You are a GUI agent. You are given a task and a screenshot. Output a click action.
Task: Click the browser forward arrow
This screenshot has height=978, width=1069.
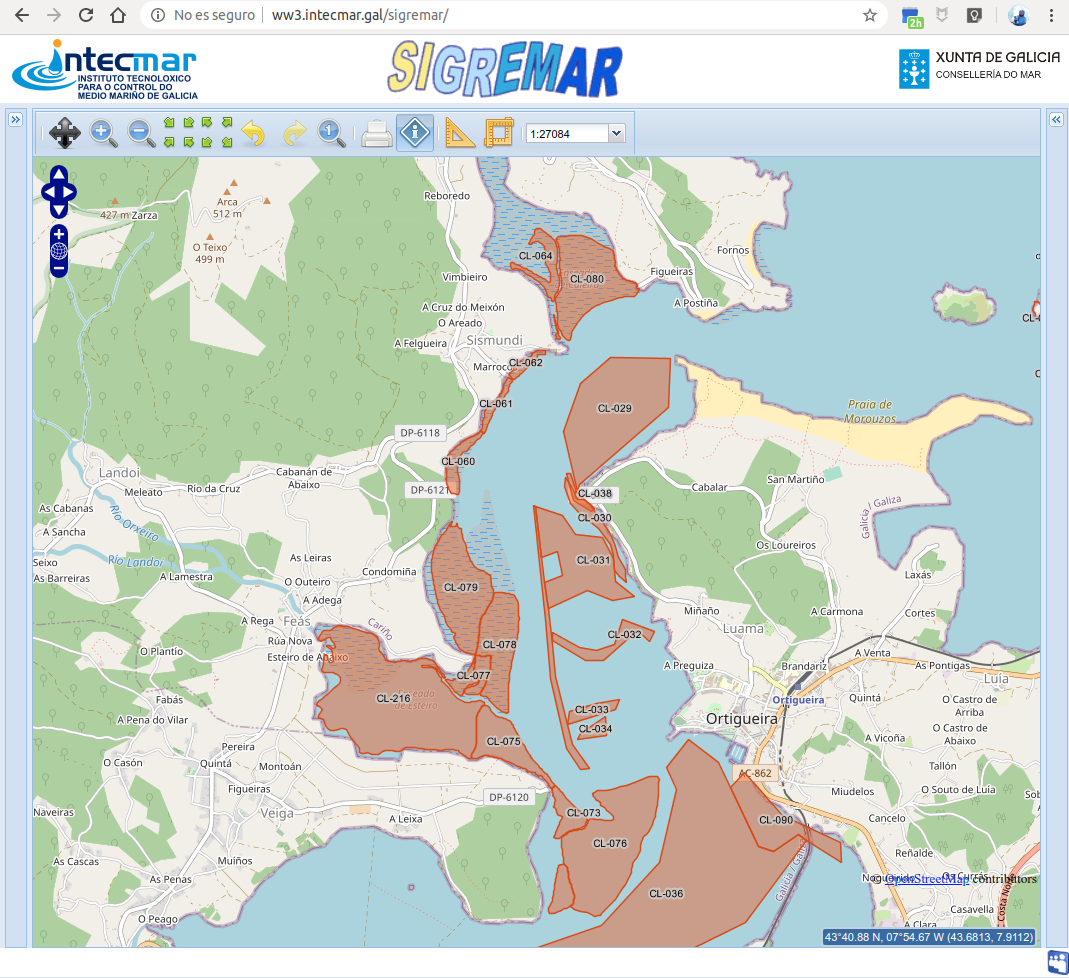[x=54, y=15]
